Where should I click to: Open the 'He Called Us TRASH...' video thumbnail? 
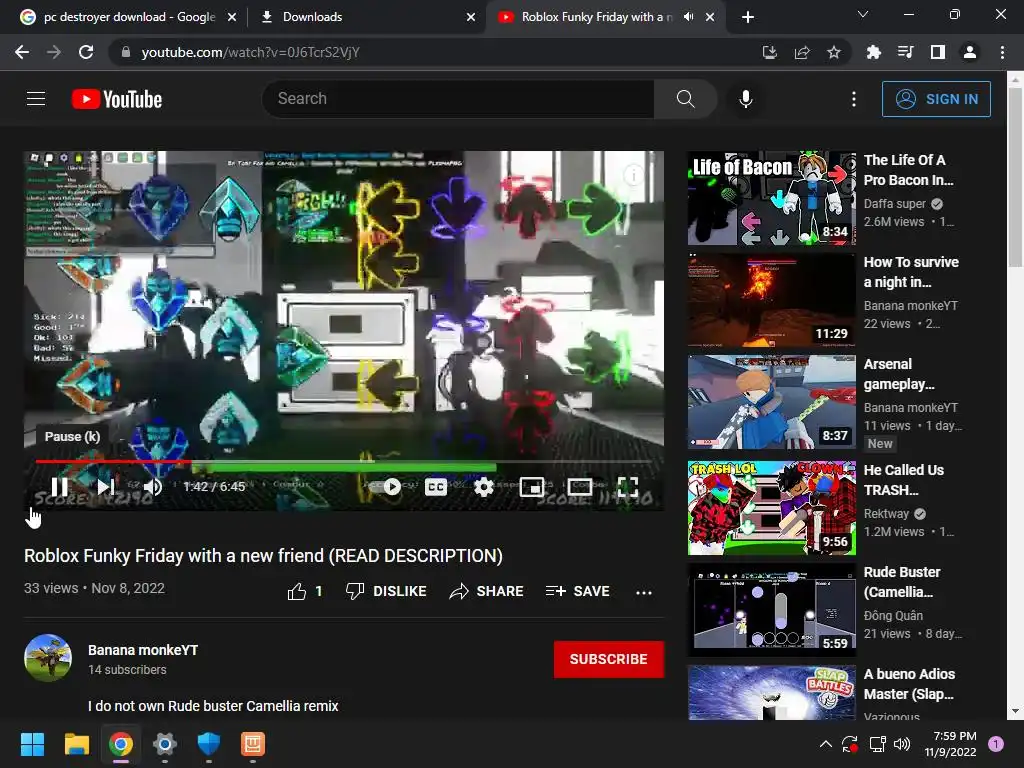pyautogui.click(x=771, y=507)
